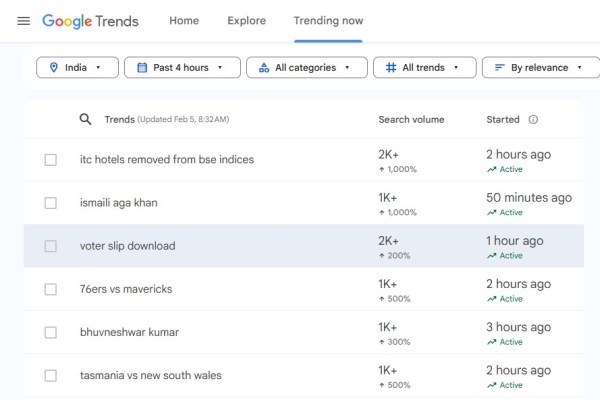600x400 pixels.
Task: Click the Trends column header label
Action: 120,119
